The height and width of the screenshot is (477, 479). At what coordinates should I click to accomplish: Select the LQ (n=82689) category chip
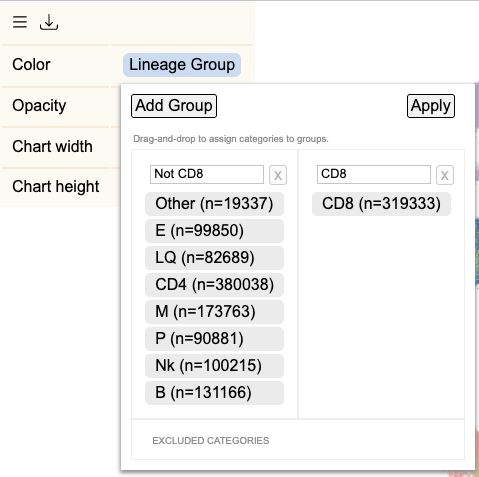pyautogui.click(x=214, y=258)
